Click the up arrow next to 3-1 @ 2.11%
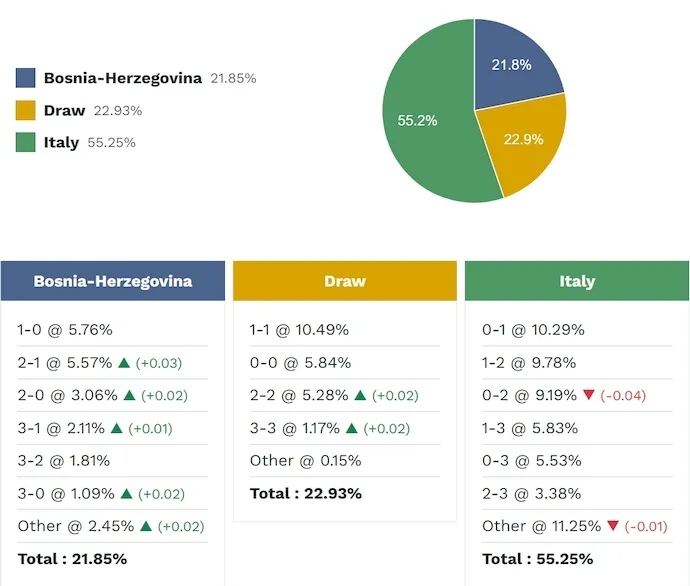 (x=116, y=428)
